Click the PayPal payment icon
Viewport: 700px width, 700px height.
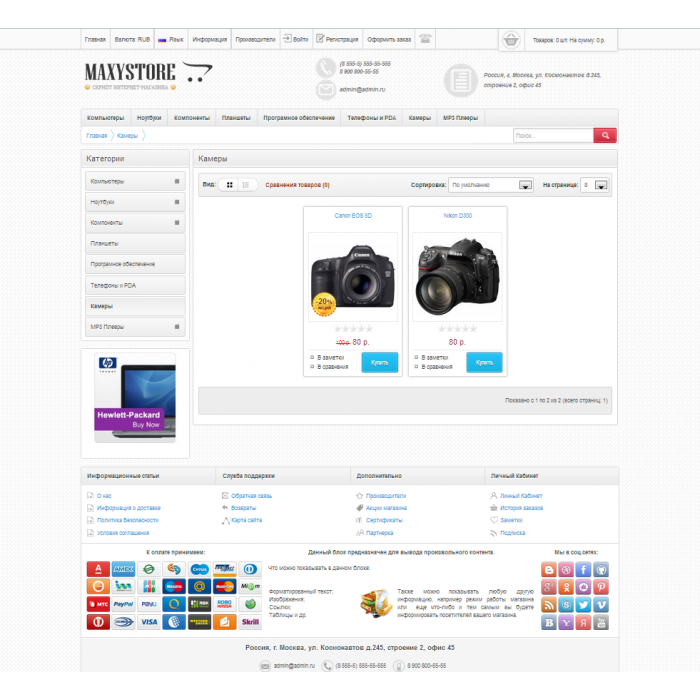point(123,604)
